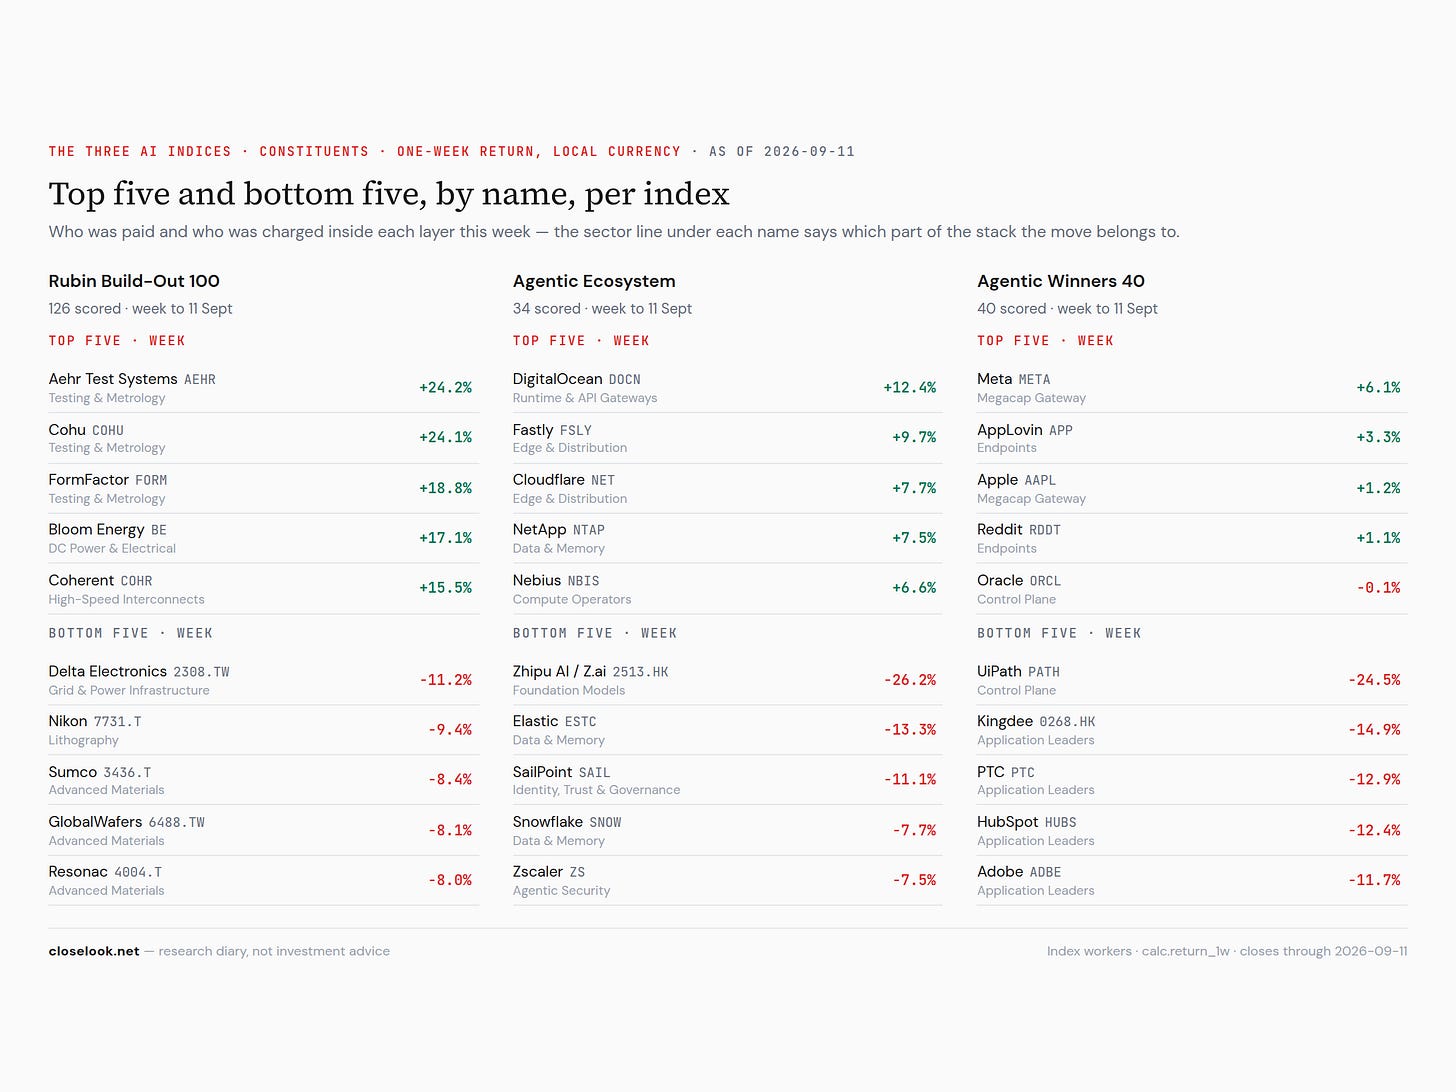Viewport: 1456px width, 1092px height.
Task: Select the "Agentic Winners 40" index heading
Action: (x=1061, y=281)
